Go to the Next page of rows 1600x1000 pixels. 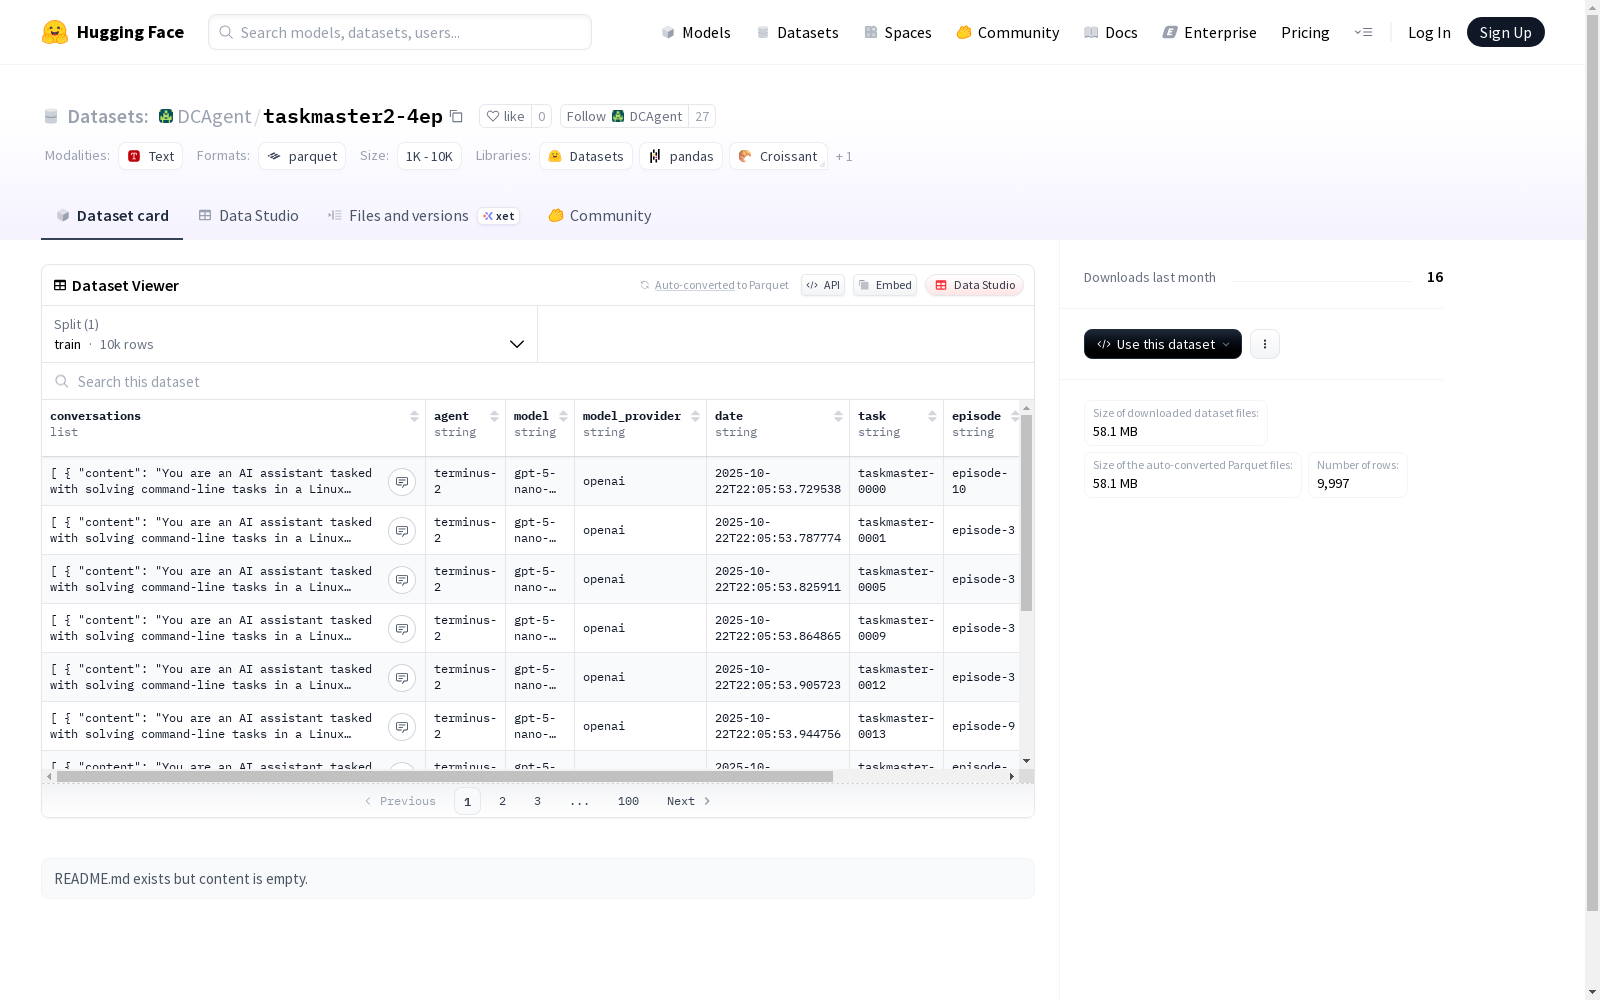pyautogui.click(x=689, y=801)
